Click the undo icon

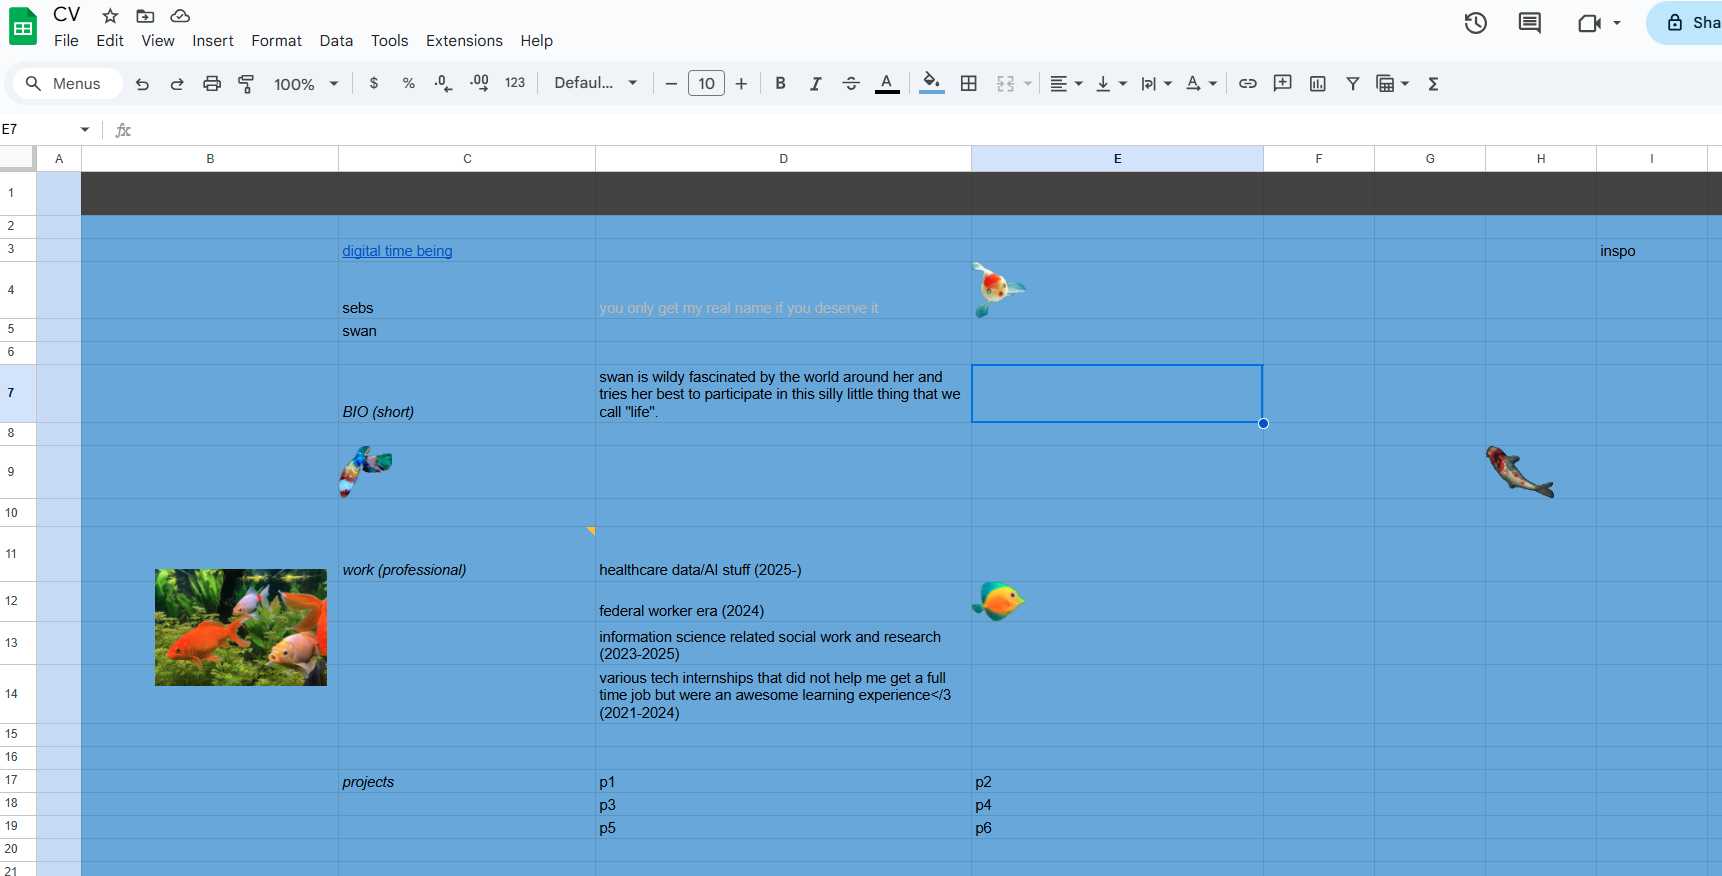142,84
